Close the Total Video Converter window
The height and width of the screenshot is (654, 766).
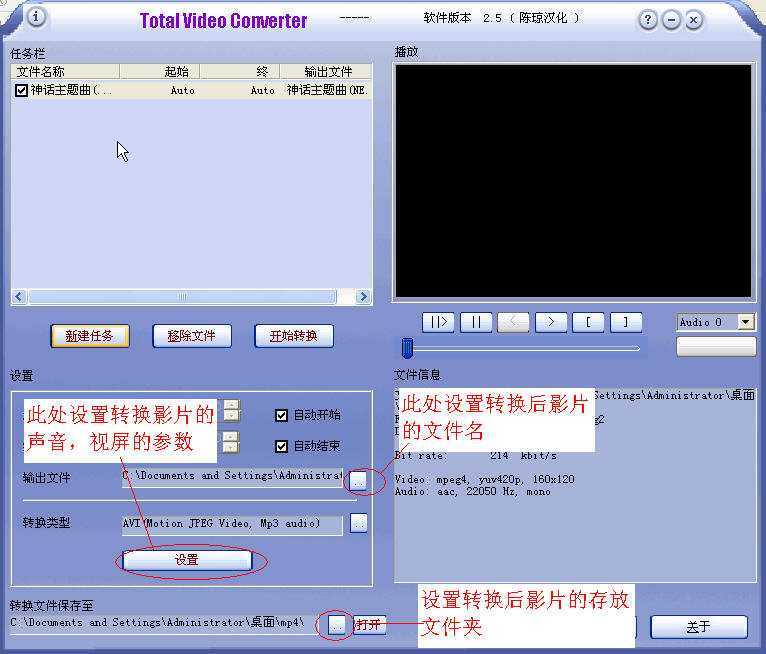694,20
